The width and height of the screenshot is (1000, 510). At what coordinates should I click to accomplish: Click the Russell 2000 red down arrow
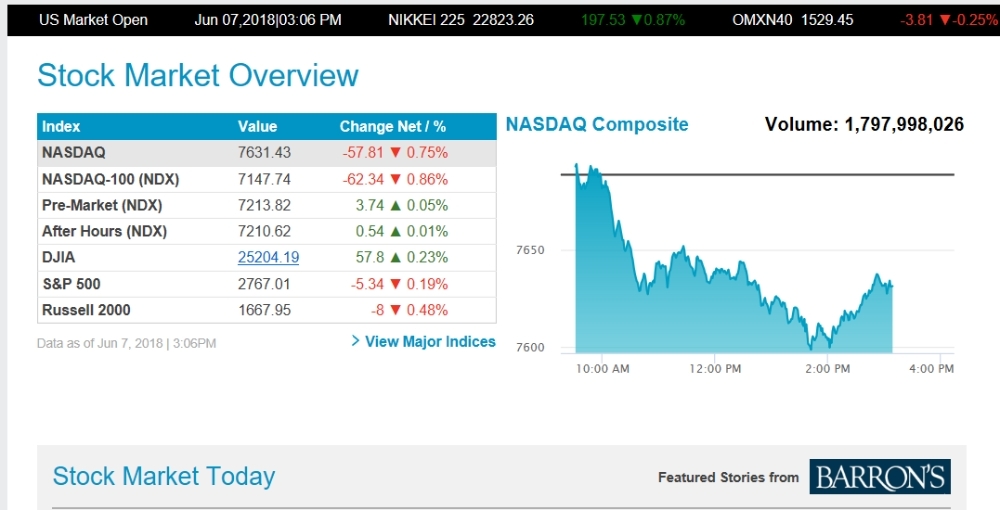pyautogui.click(x=395, y=310)
